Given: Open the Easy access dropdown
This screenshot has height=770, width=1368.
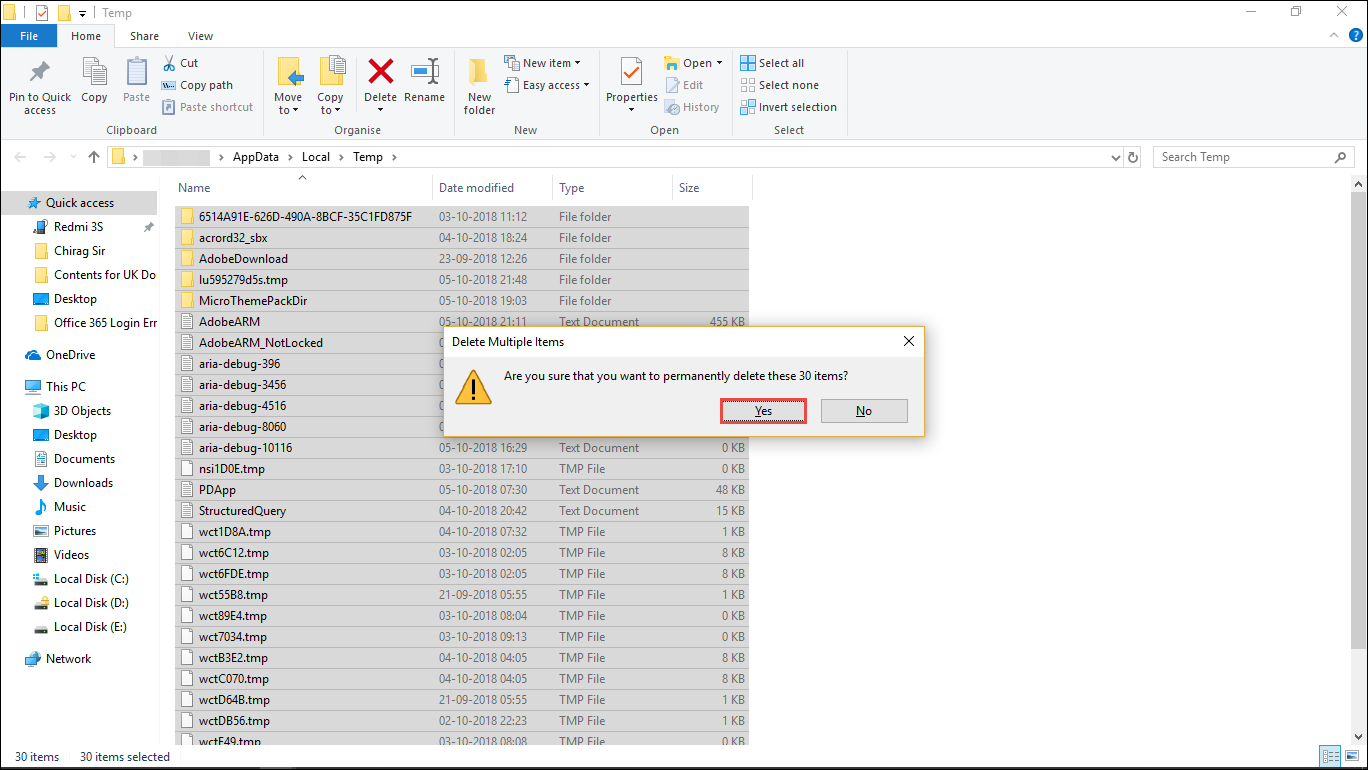Looking at the screenshot, I should [547, 85].
